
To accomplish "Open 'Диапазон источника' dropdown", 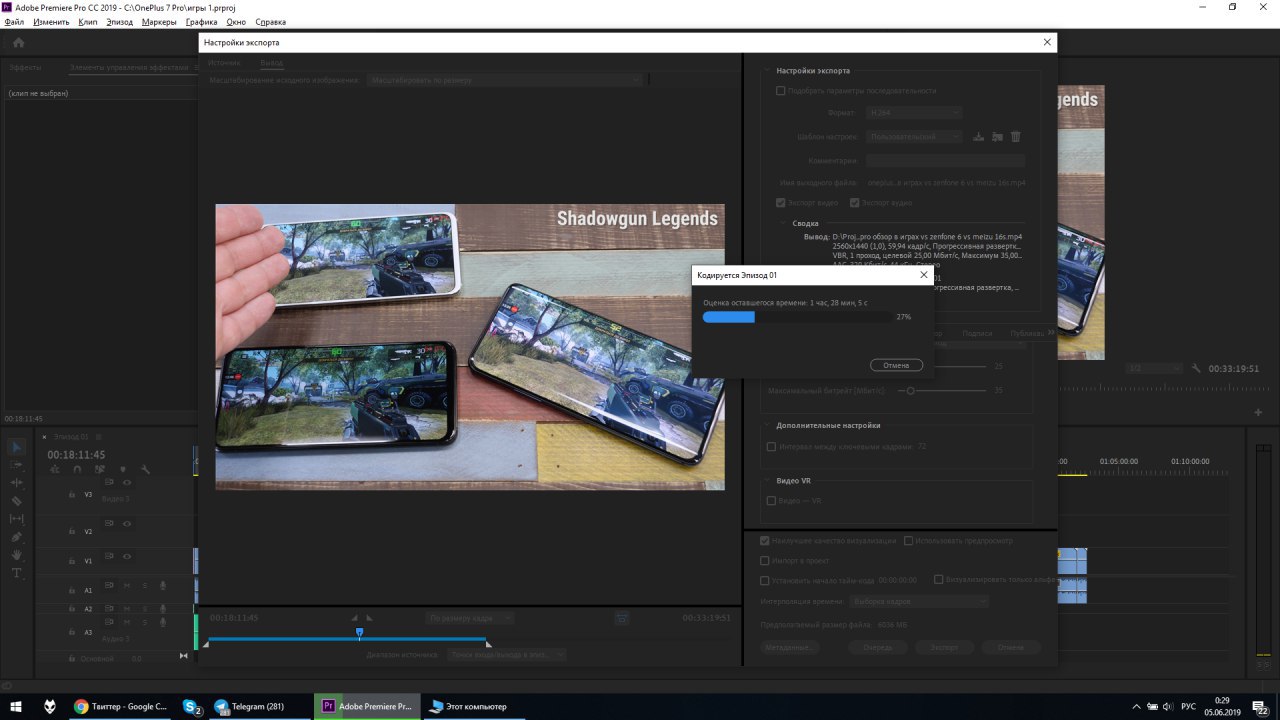I will [x=506, y=655].
